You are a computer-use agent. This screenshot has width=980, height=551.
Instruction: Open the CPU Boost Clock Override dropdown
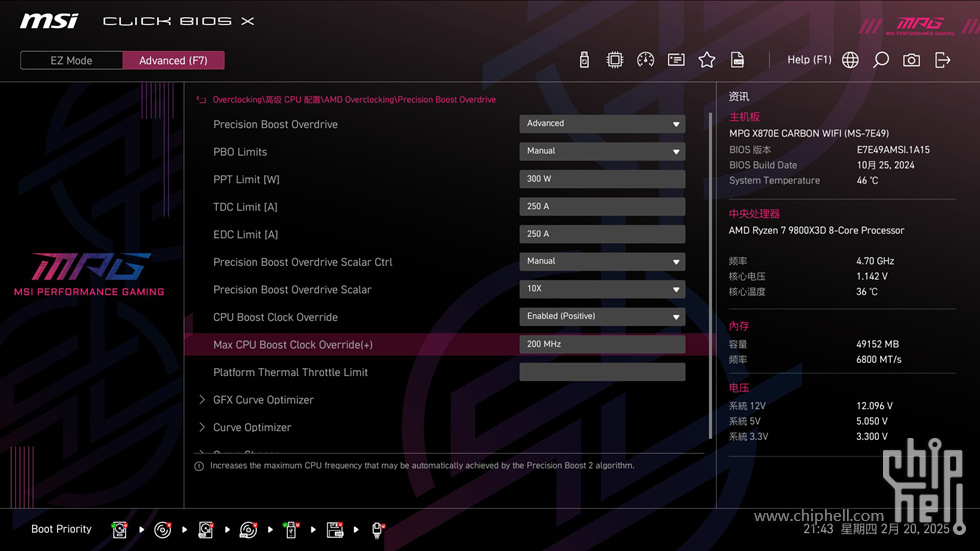coord(602,316)
